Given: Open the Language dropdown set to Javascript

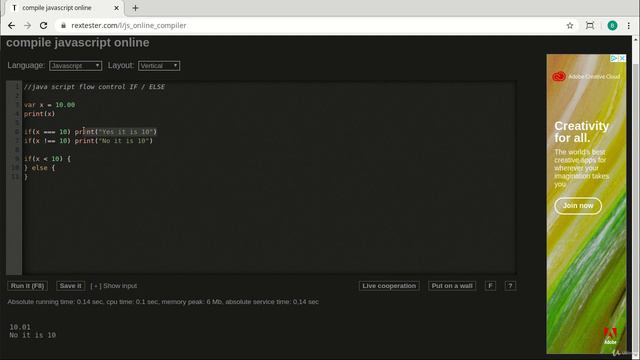Looking at the screenshot, I should pyautogui.click(x=76, y=66).
